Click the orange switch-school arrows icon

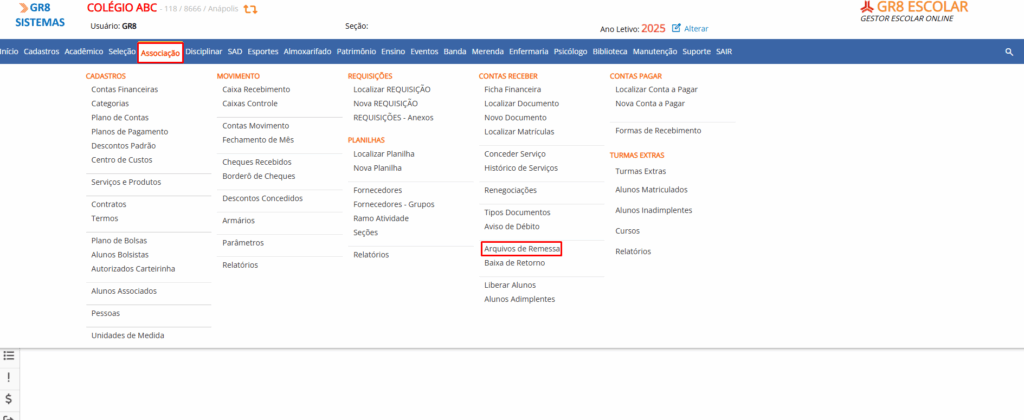tap(250, 9)
